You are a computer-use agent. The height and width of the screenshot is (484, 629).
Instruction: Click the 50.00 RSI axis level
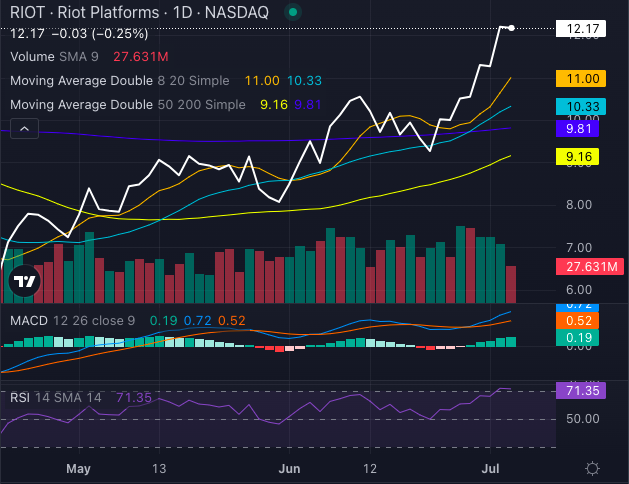tap(582, 419)
